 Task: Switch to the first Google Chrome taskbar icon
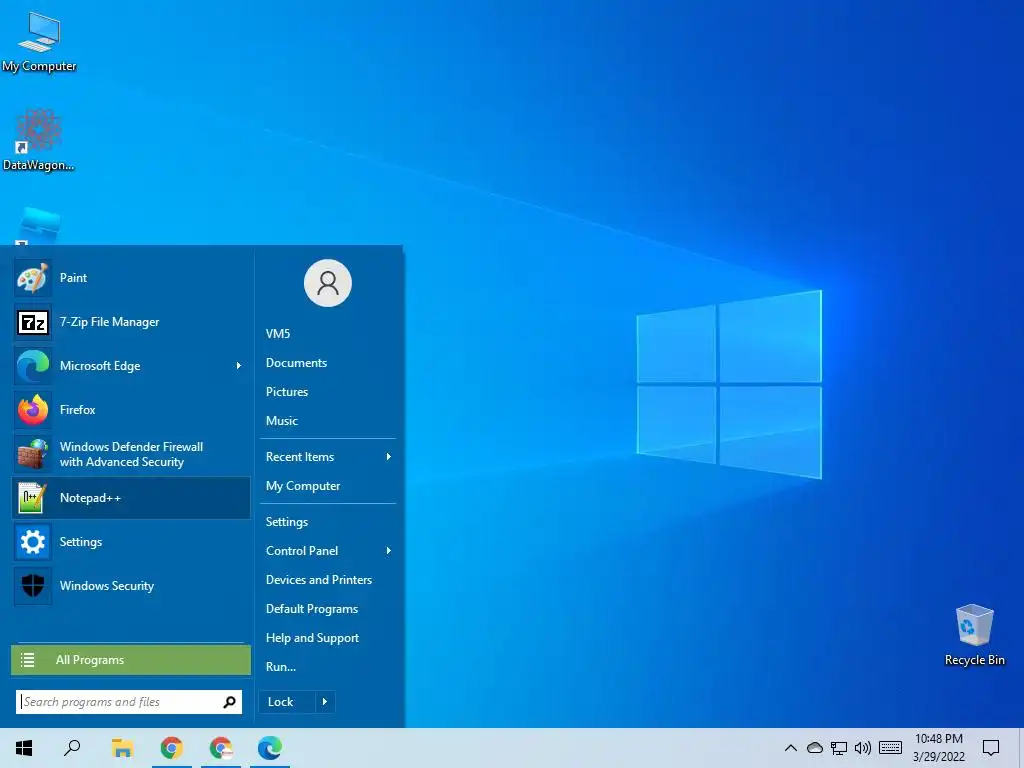tap(172, 748)
